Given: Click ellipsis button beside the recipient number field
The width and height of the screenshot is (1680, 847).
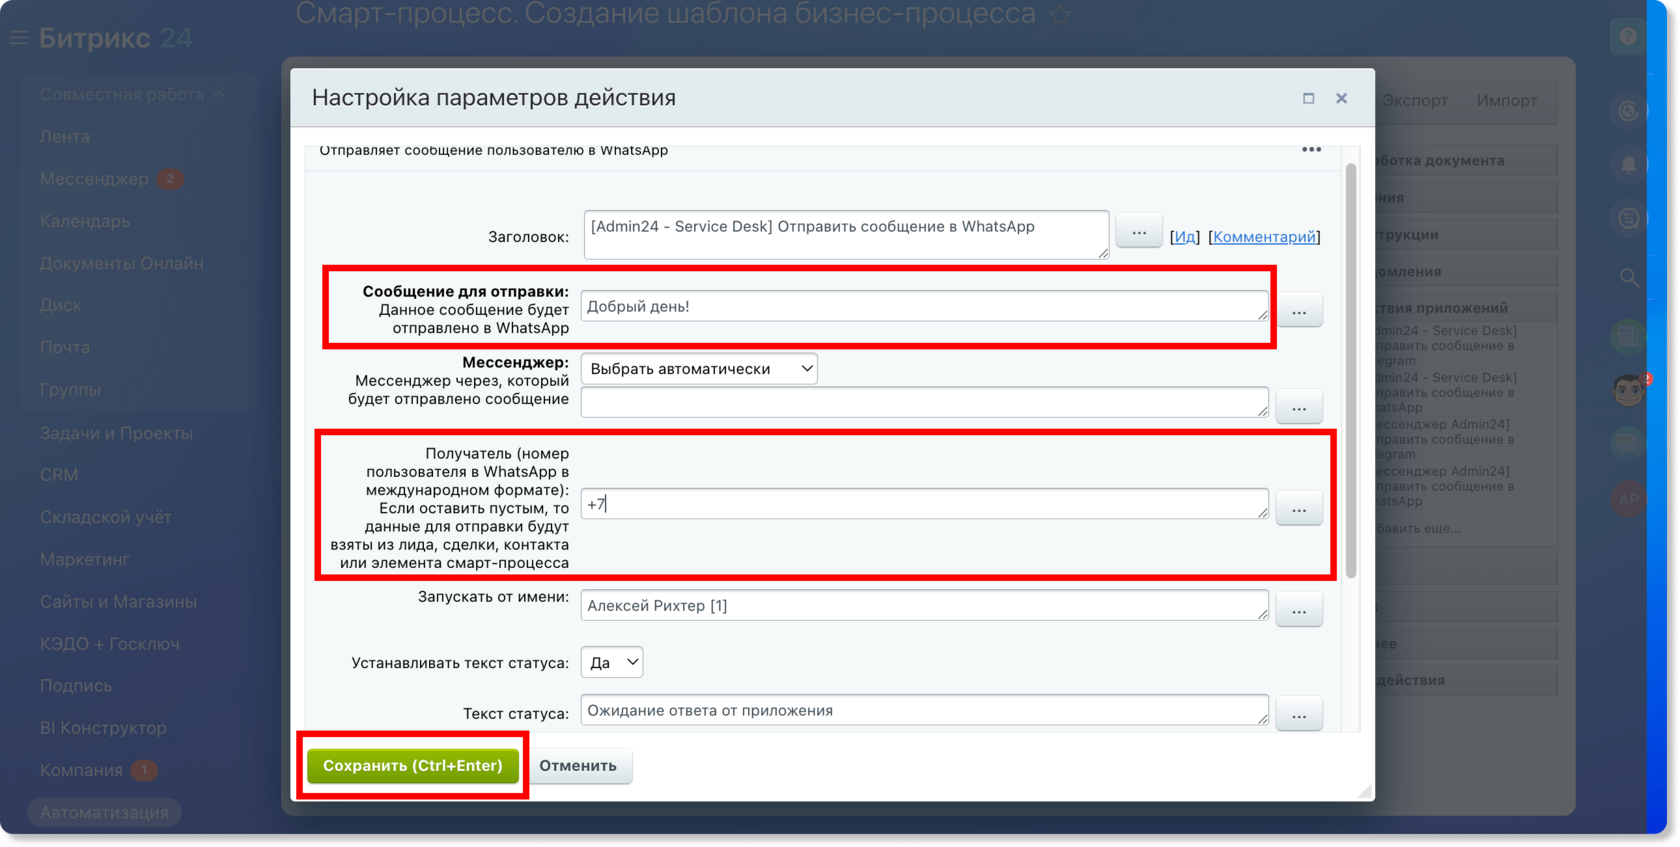Looking at the screenshot, I should pos(1299,509).
